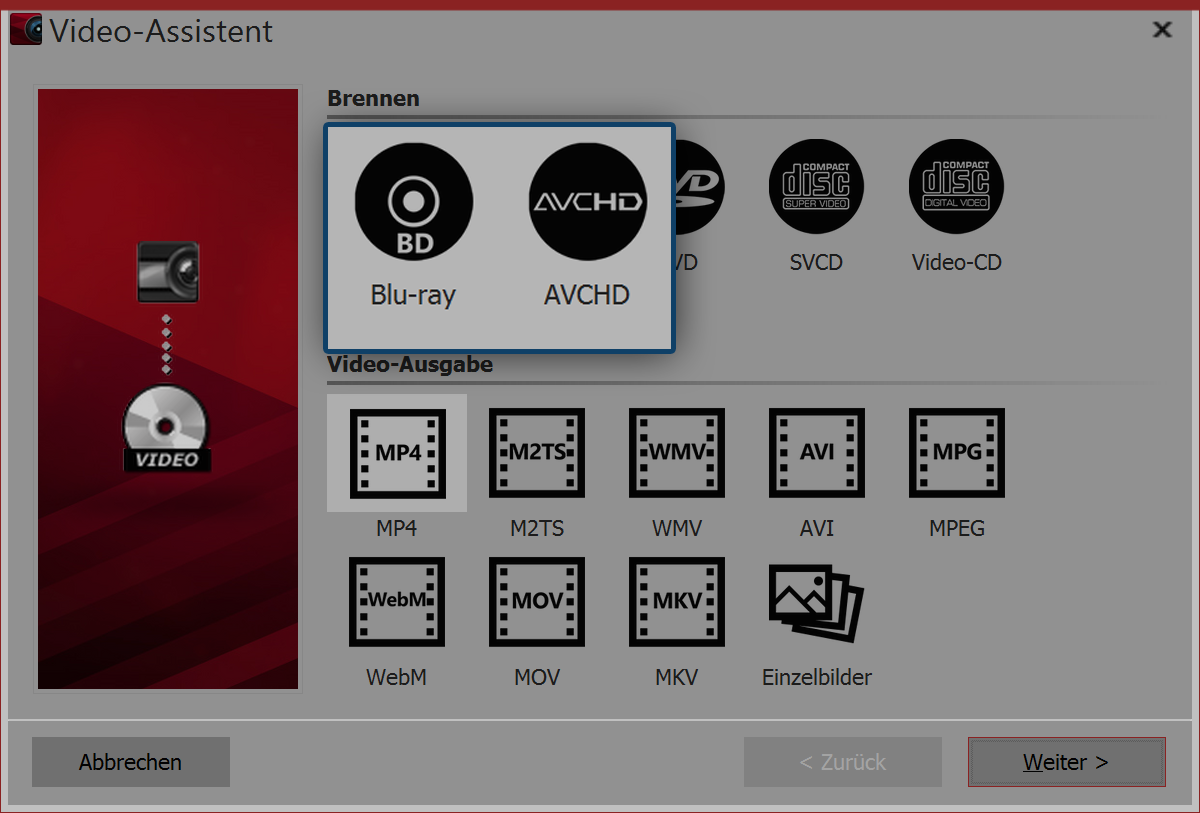Click the disabled Zurück button
1200x813 pixels.
click(x=842, y=762)
